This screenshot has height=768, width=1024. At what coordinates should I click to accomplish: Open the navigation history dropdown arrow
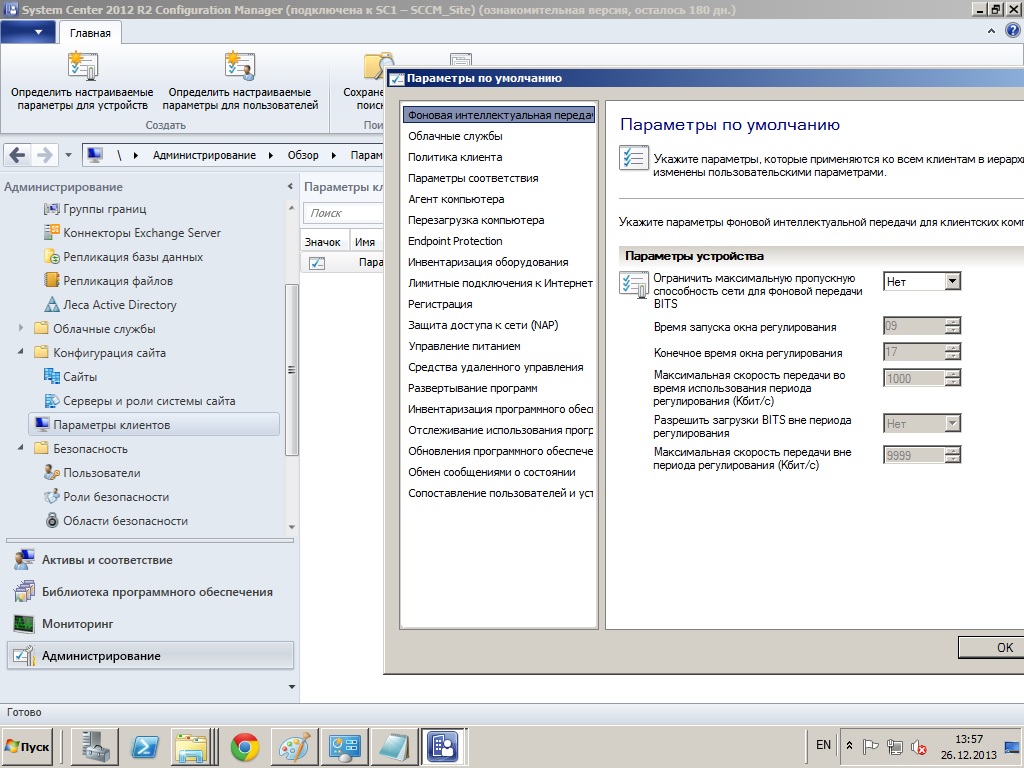click(68, 155)
